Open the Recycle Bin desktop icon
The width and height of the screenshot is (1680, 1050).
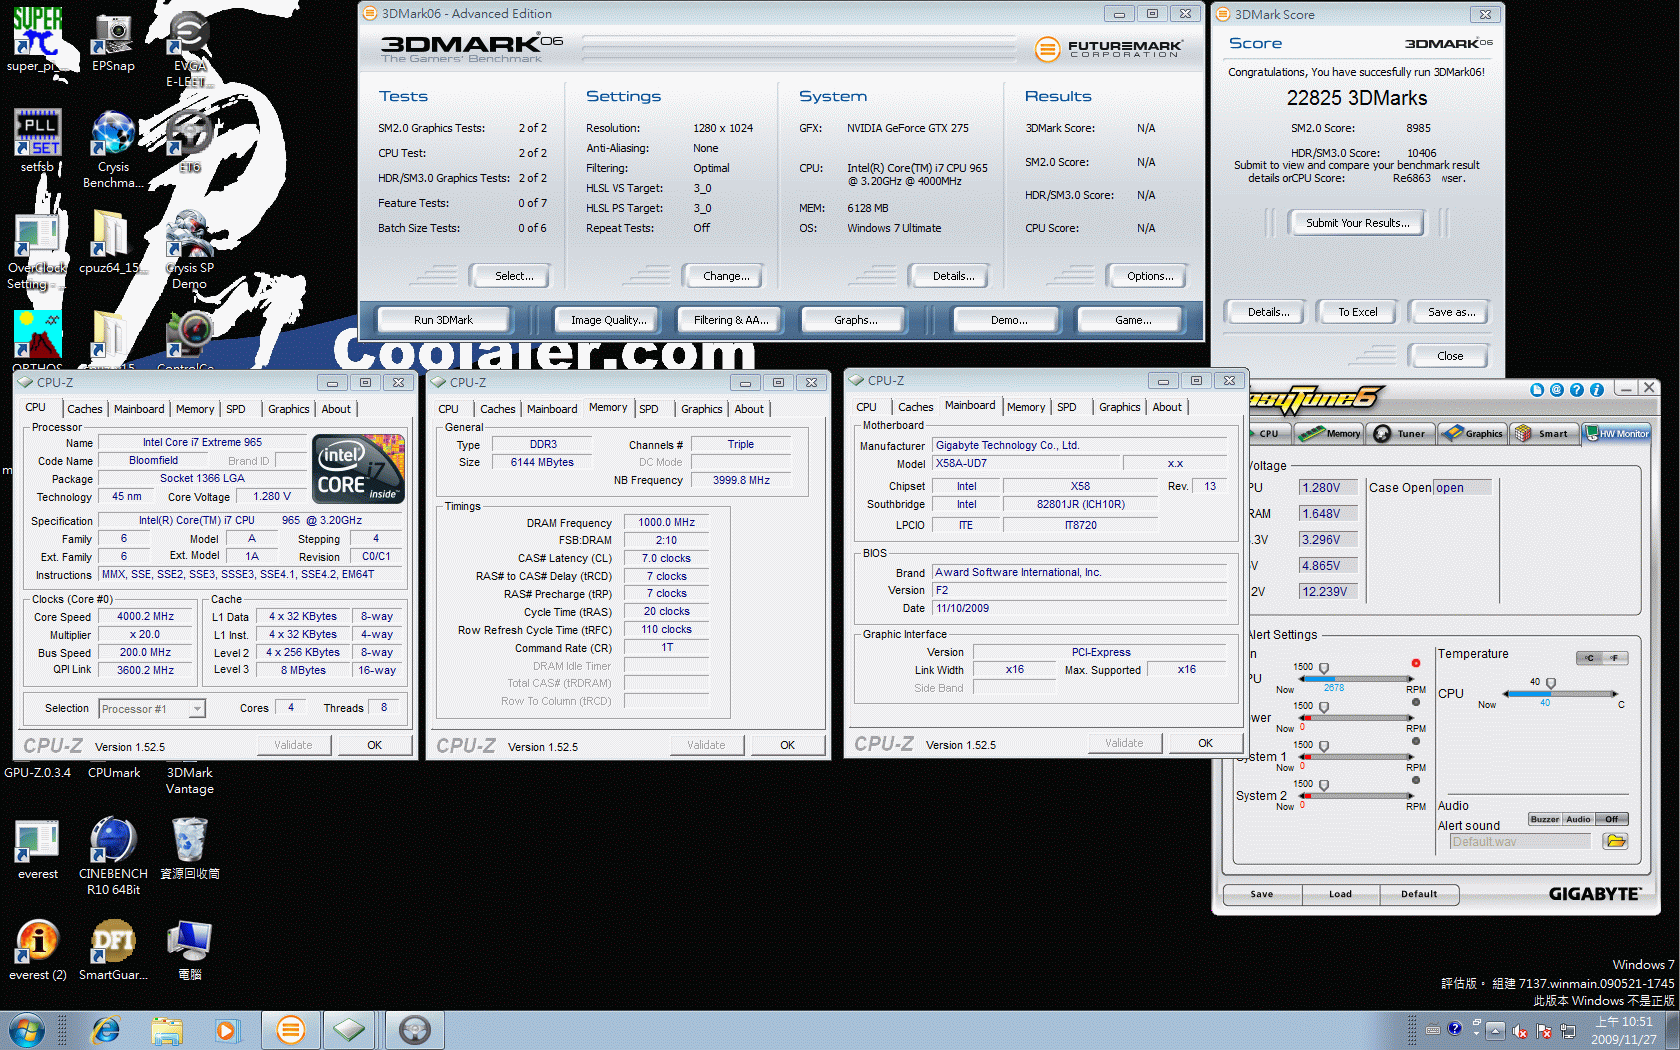(x=189, y=848)
